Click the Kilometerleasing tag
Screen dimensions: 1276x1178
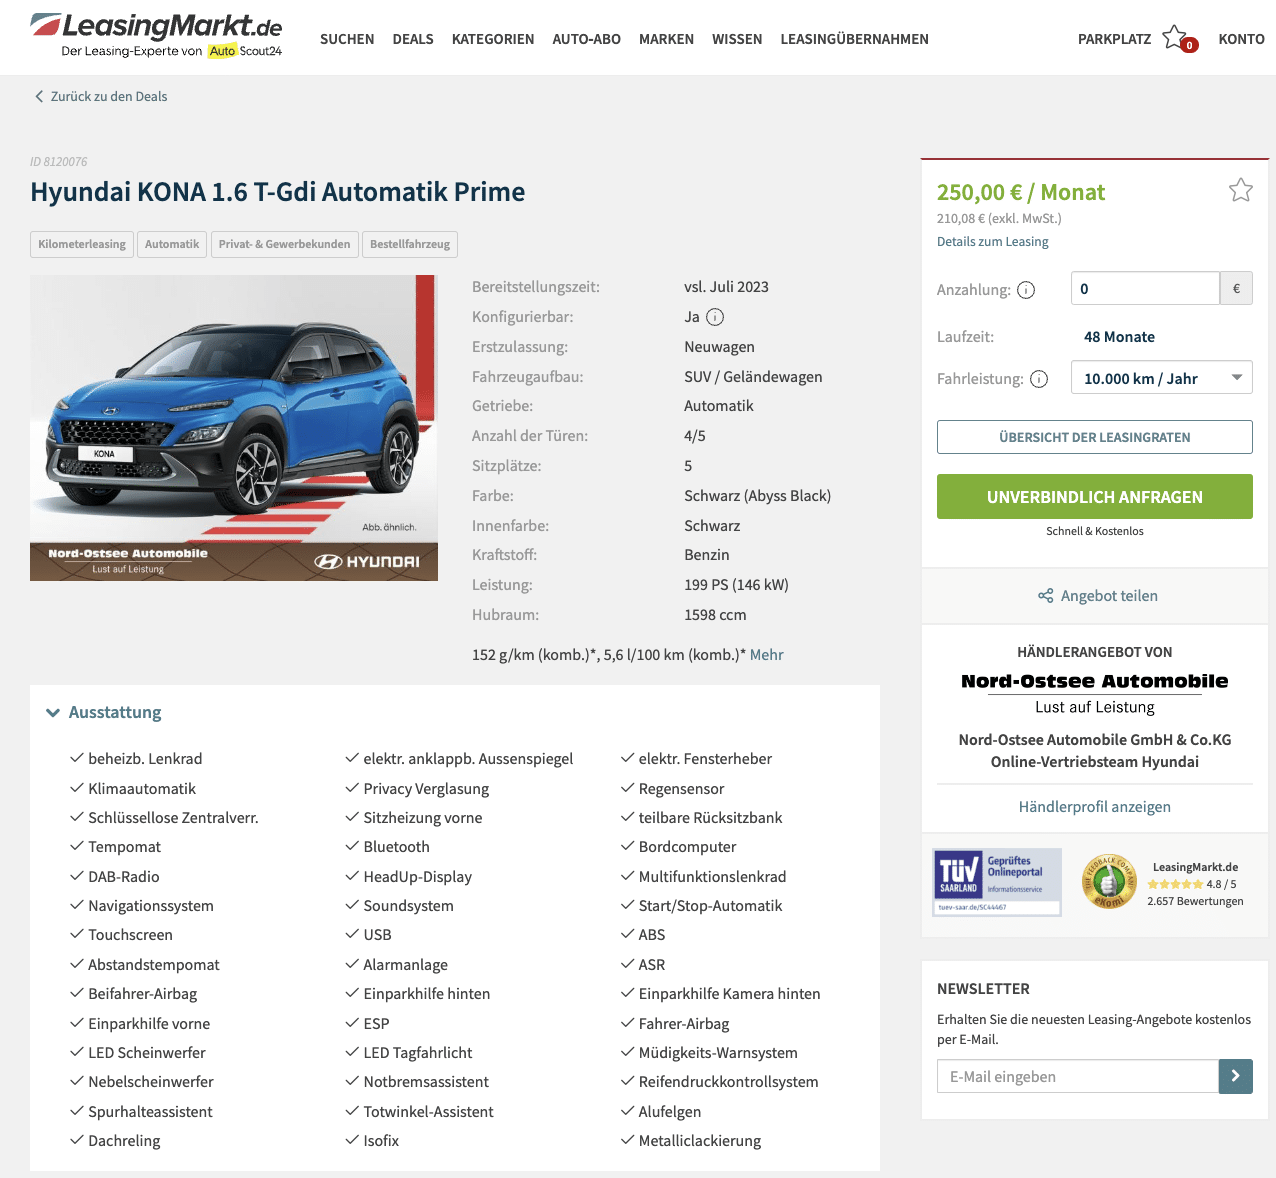pyautogui.click(x=82, y=244)
